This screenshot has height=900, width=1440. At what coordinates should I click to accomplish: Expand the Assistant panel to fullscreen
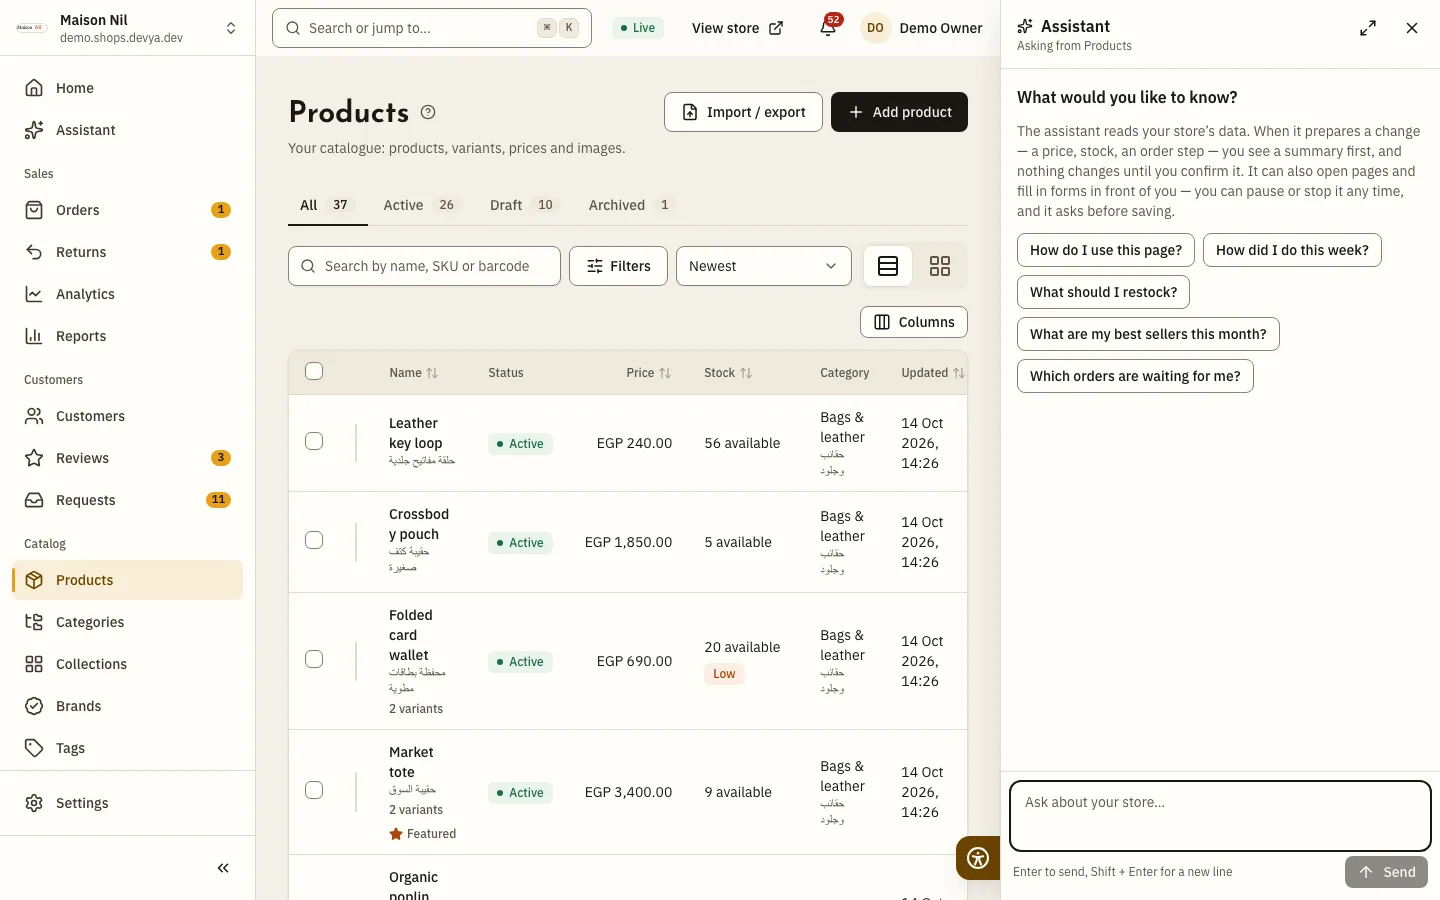pyautogui.click(x=1368, y=28)
